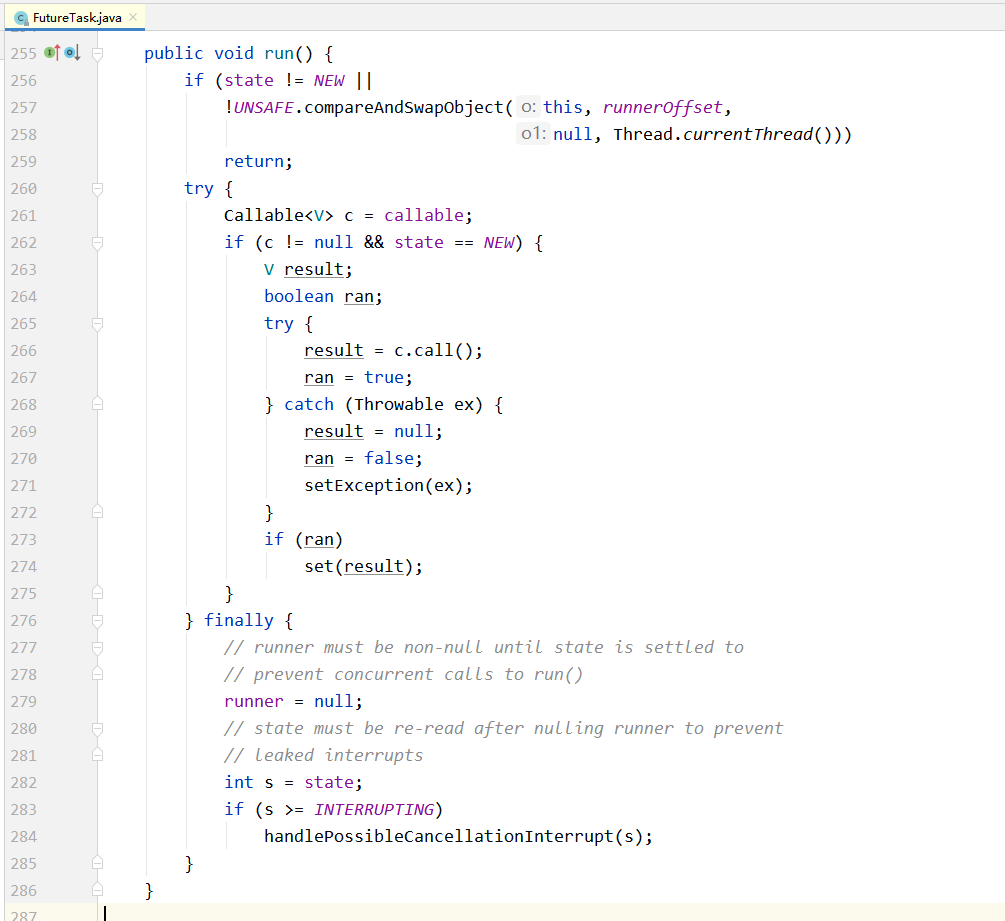
Task: Click 'NEW' constant on line 256
Action: click(x=329, y=80)
